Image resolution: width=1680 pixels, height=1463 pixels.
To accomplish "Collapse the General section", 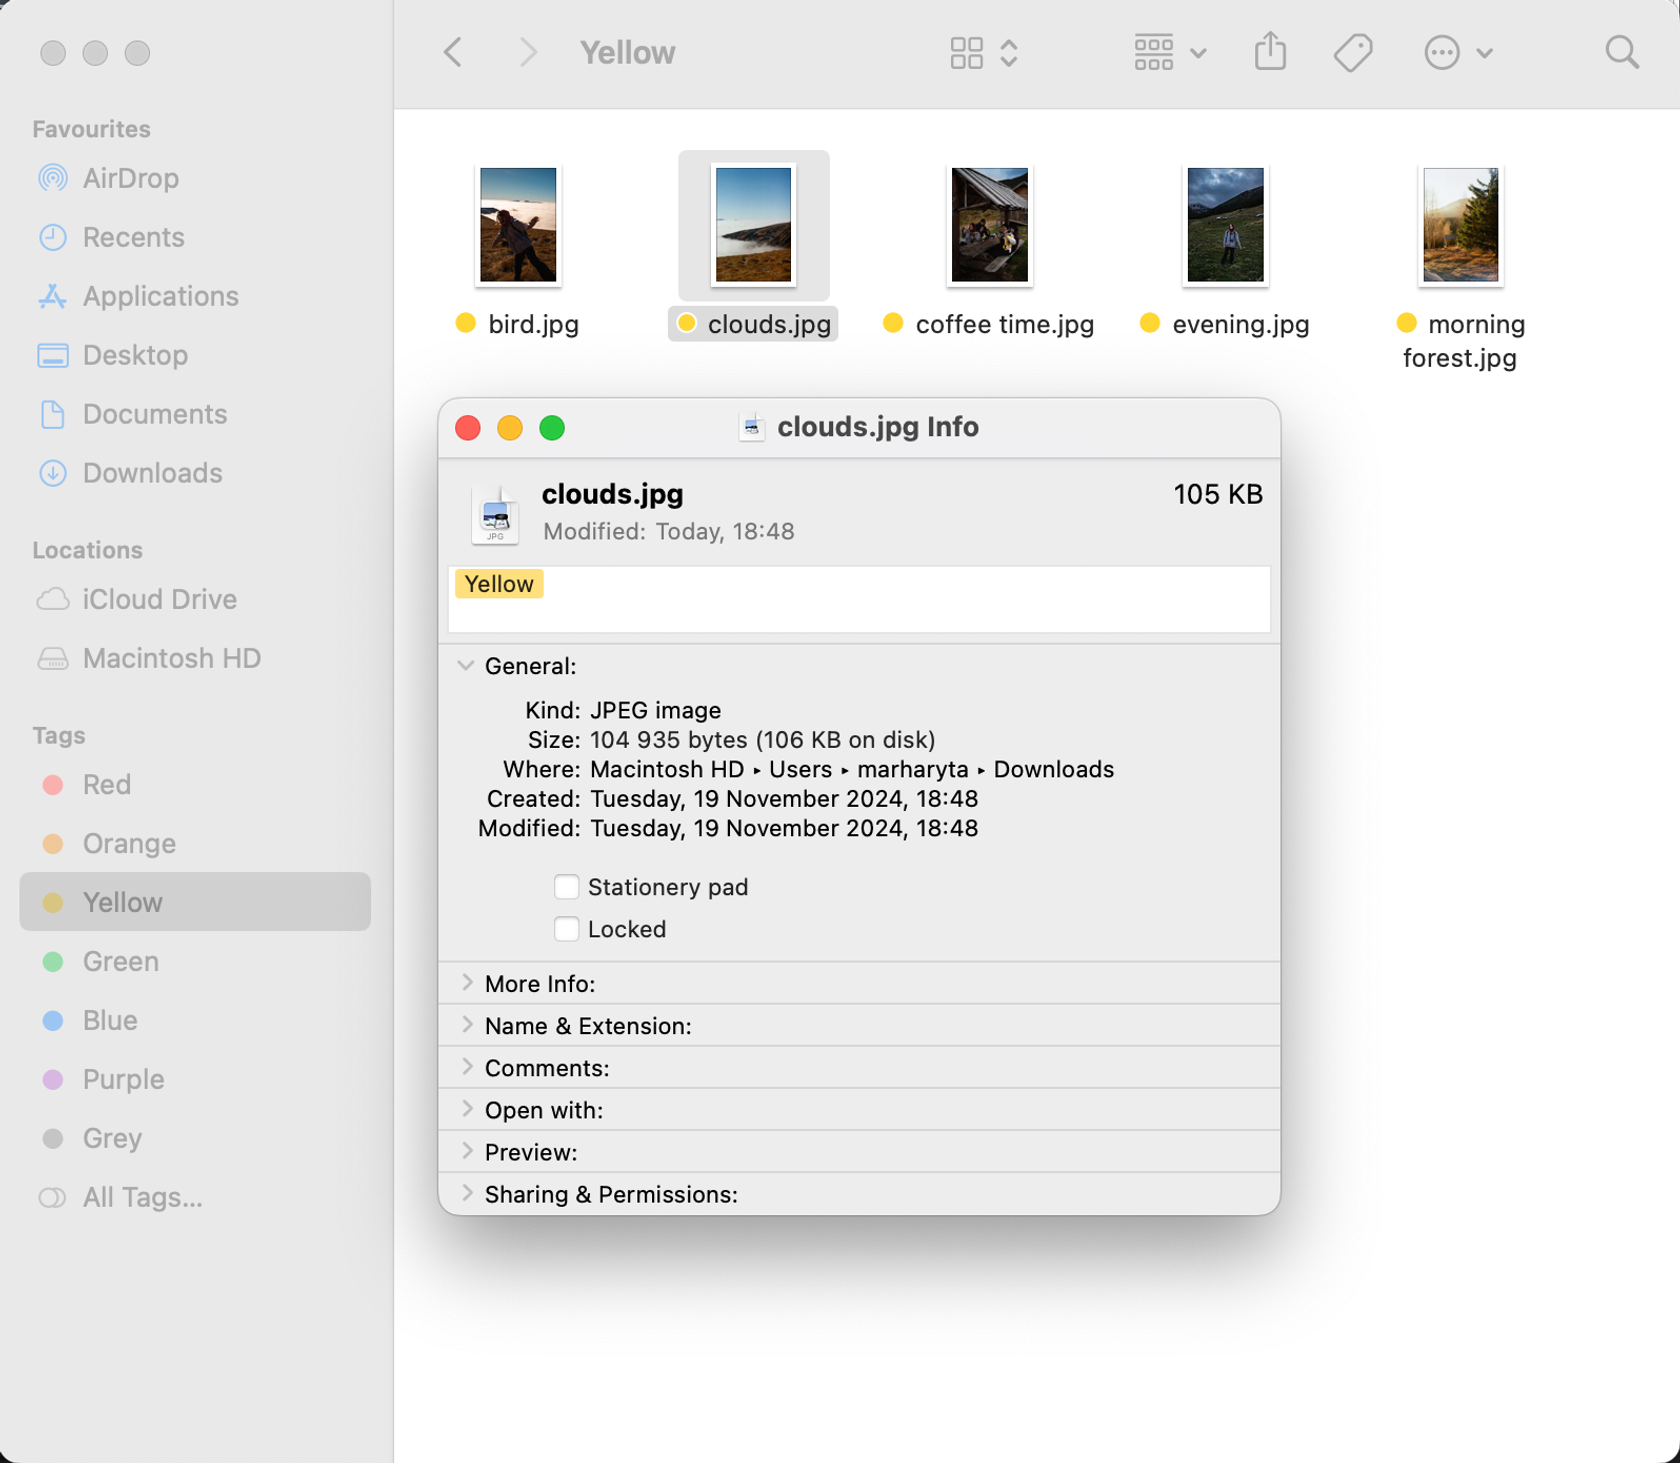I will click(464, 665).
